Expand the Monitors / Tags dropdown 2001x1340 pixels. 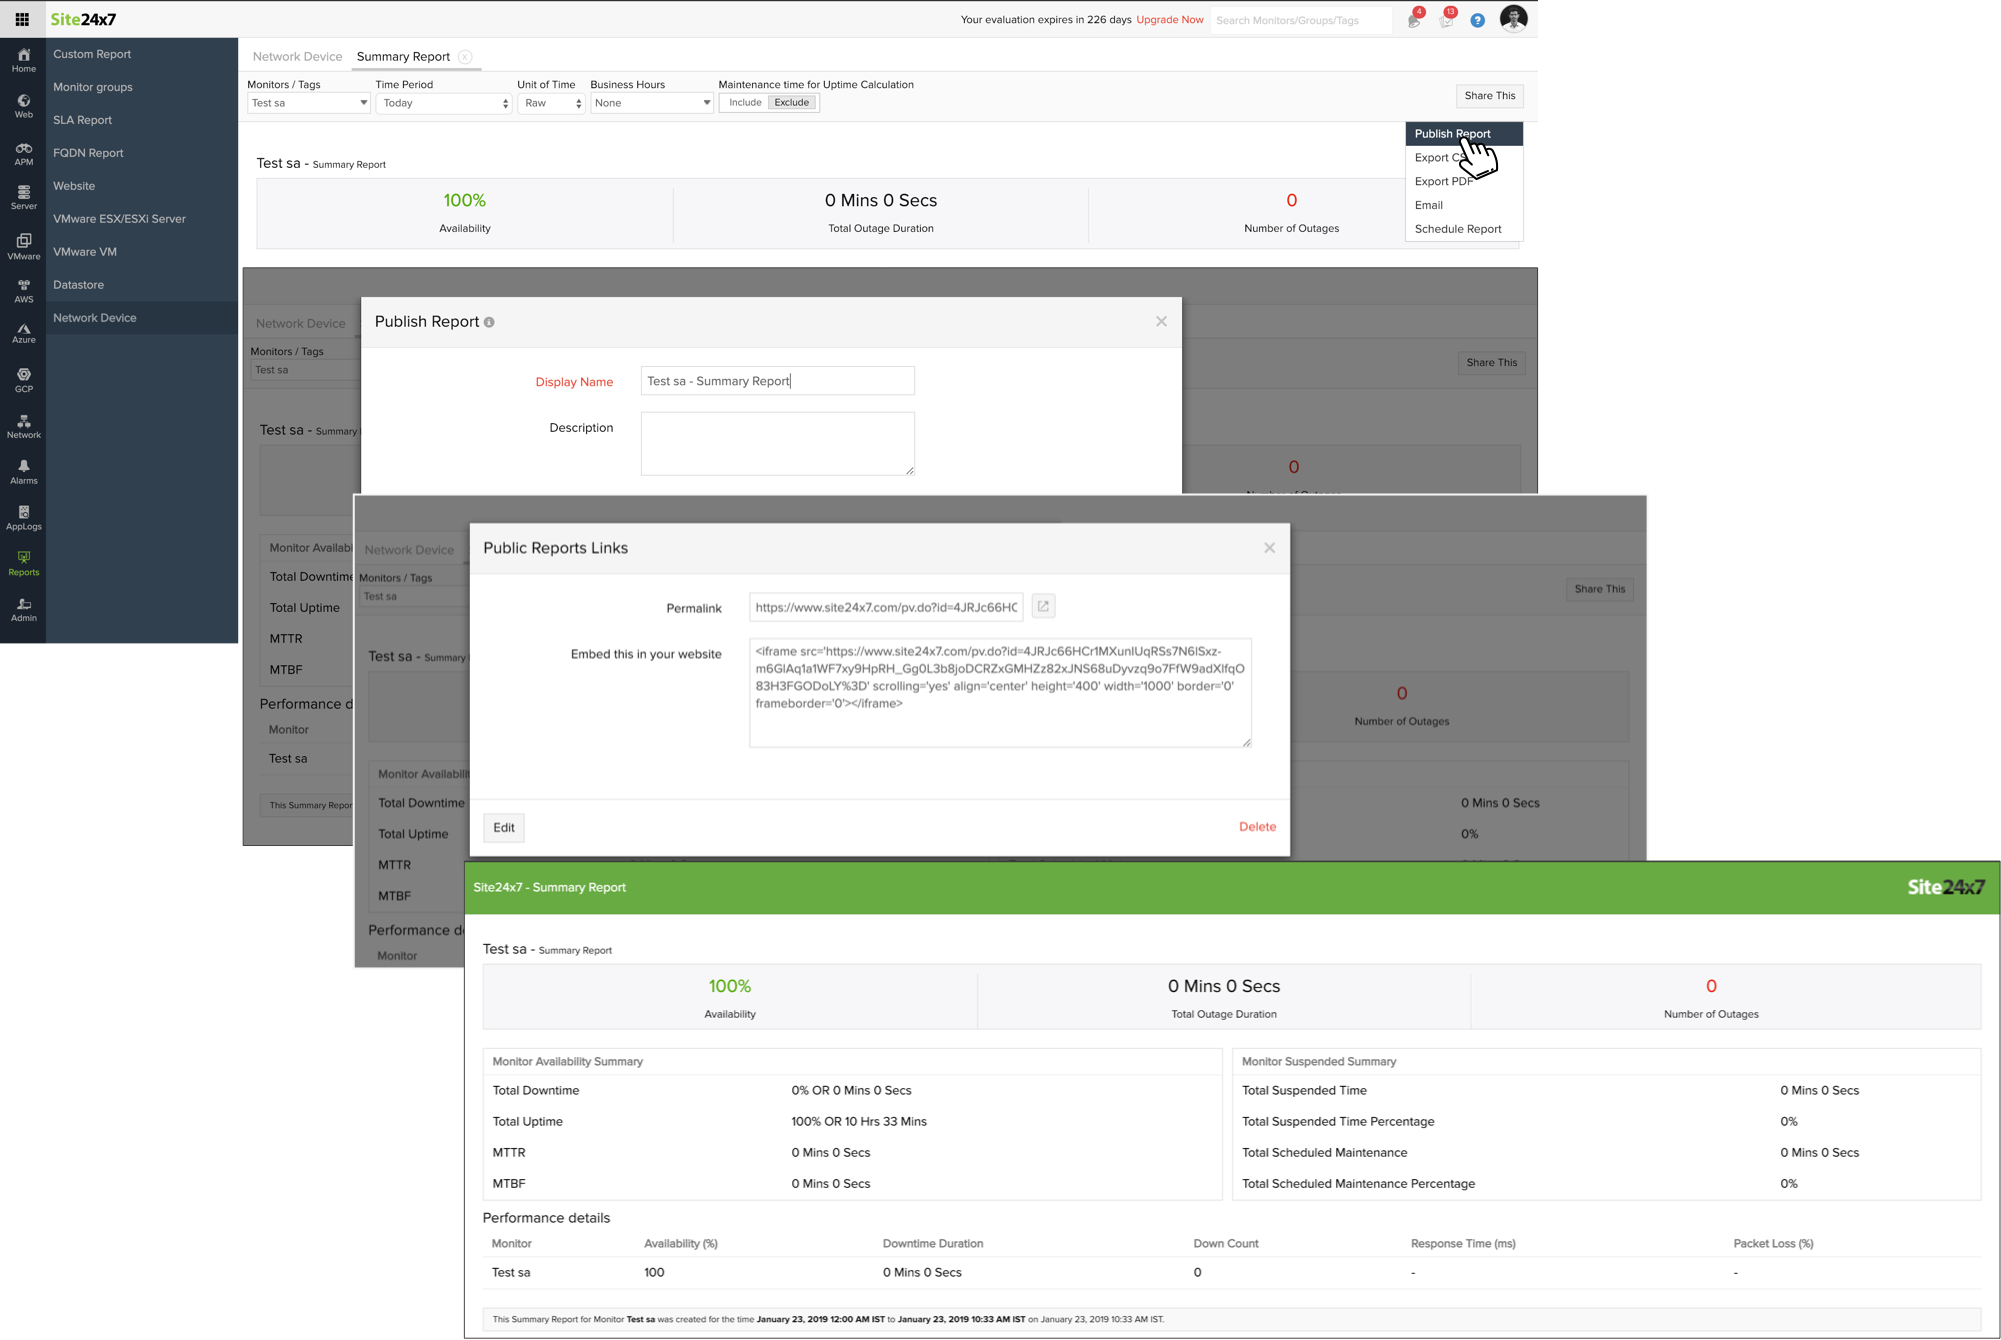click(308, 103)
